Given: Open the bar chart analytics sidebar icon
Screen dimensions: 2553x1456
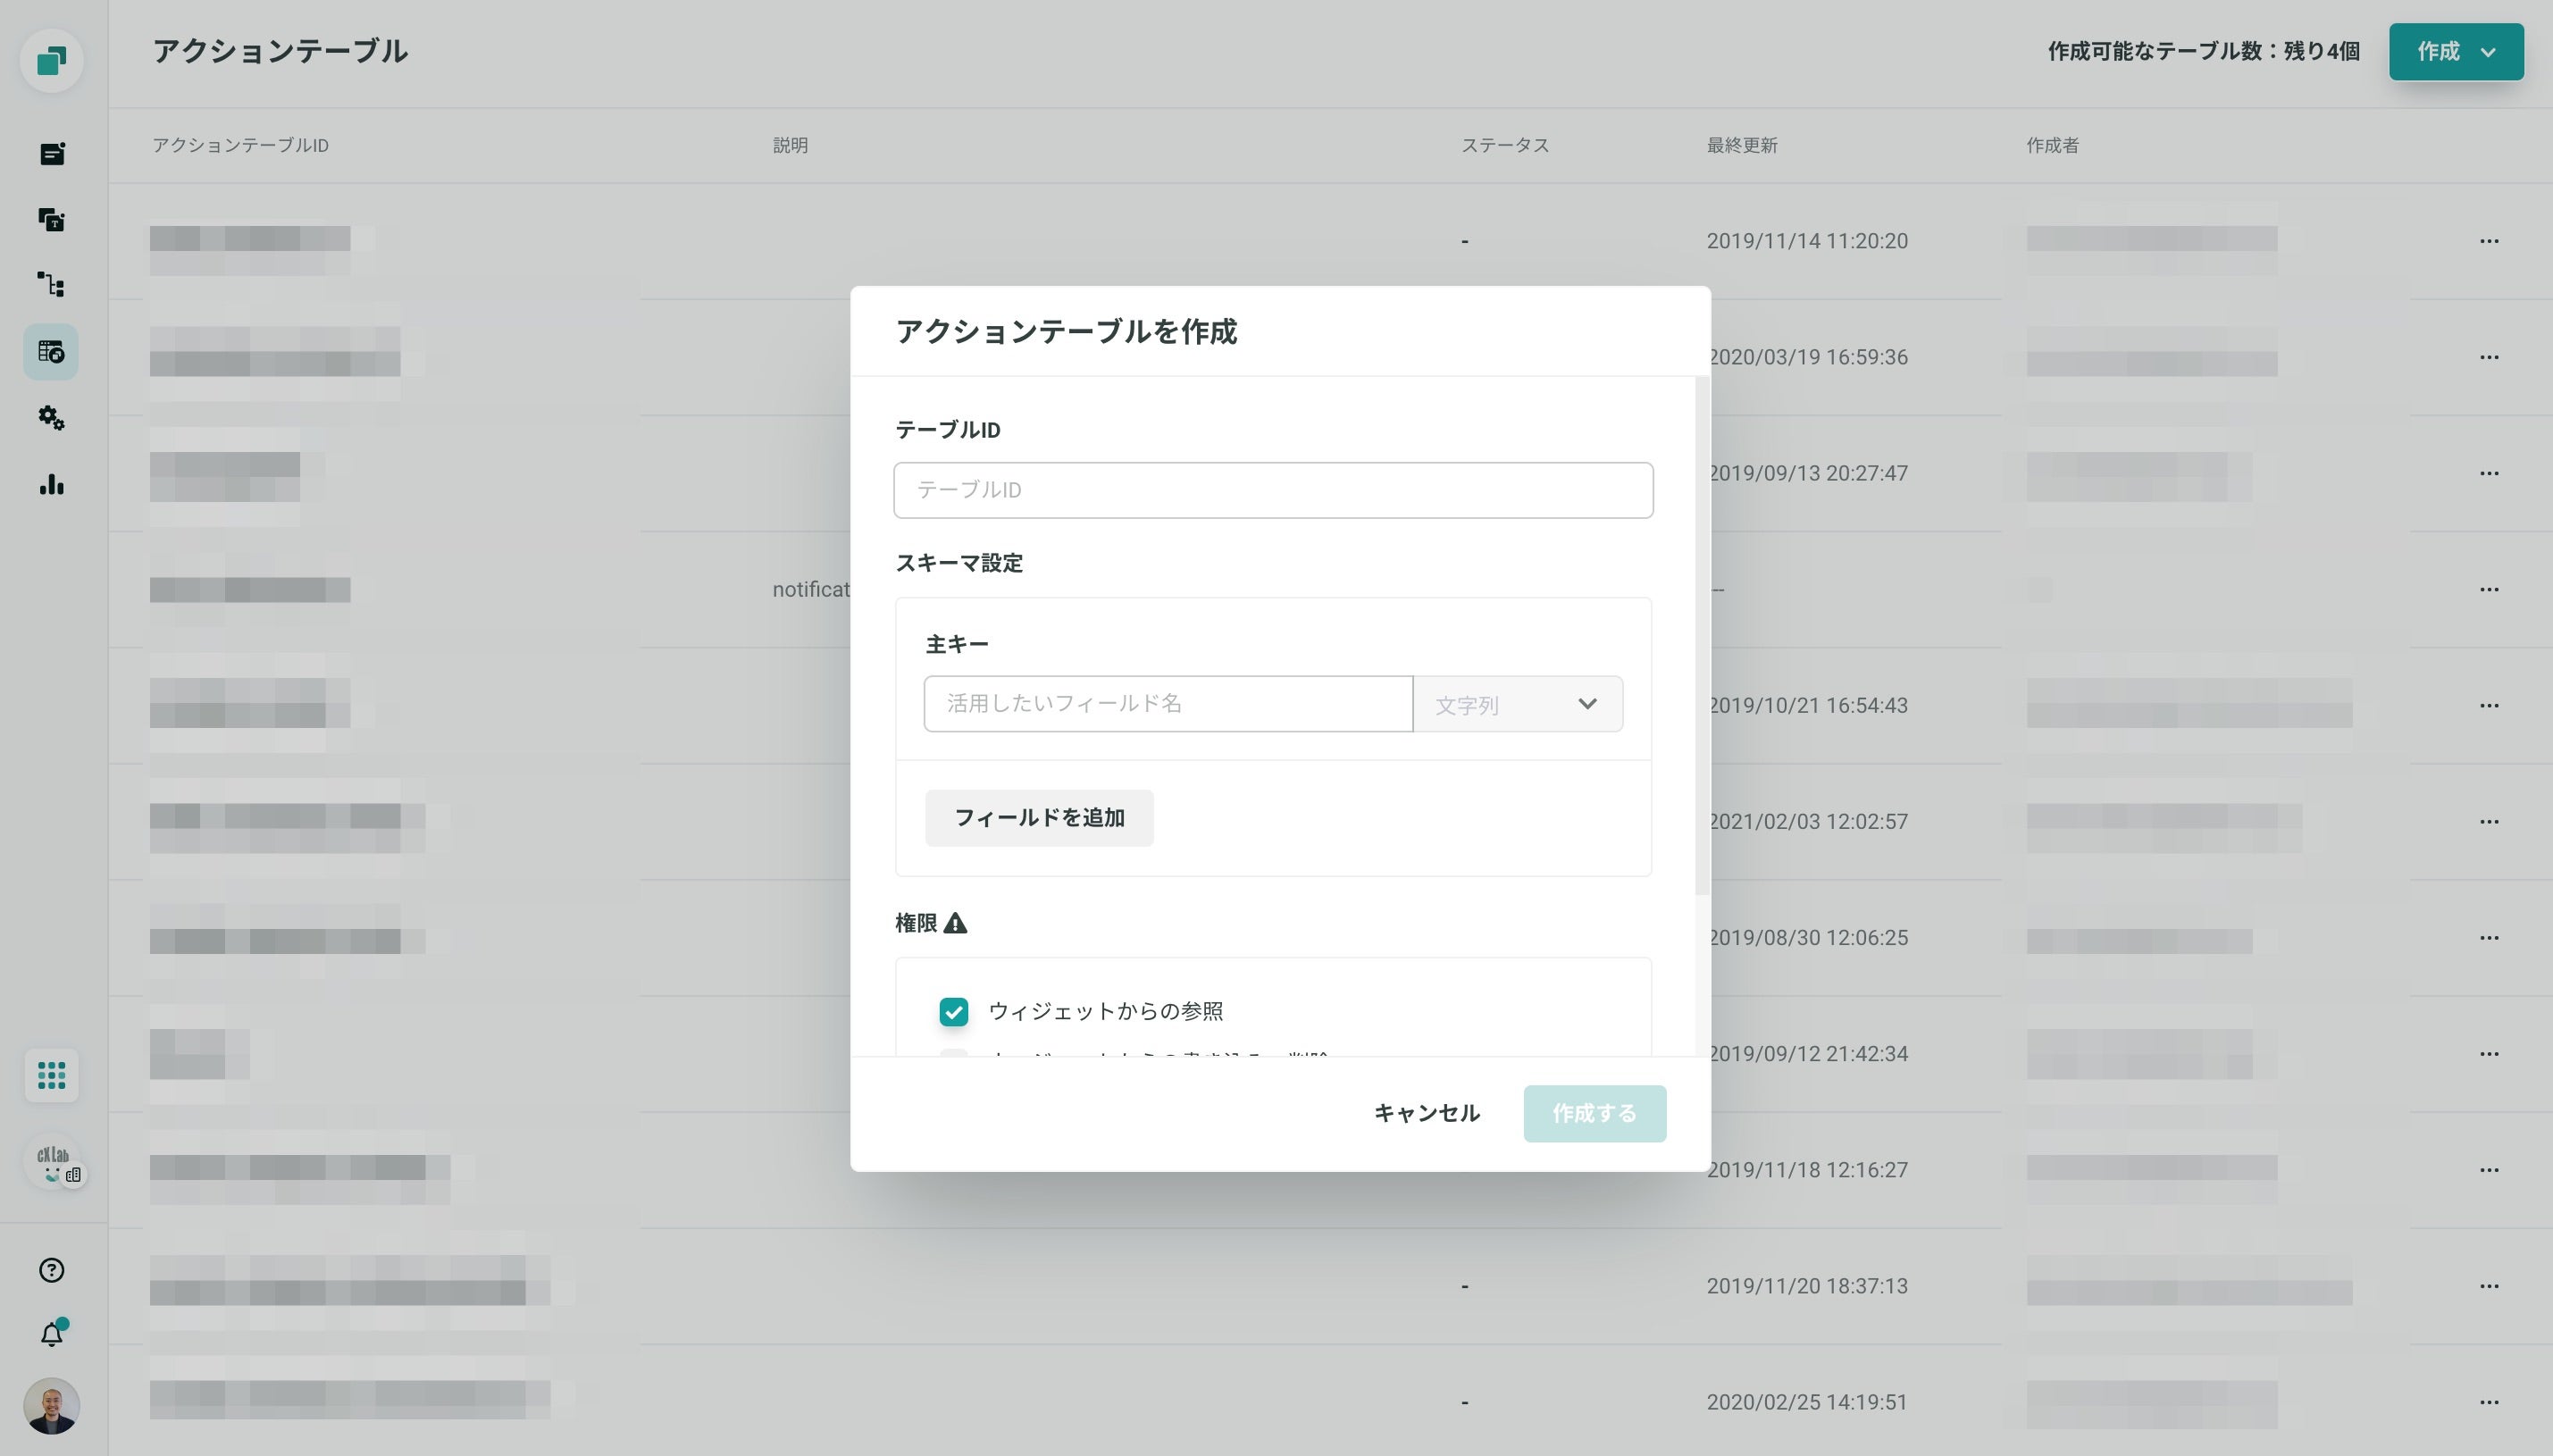Looking at the screenshot, I should coord(52,485).
